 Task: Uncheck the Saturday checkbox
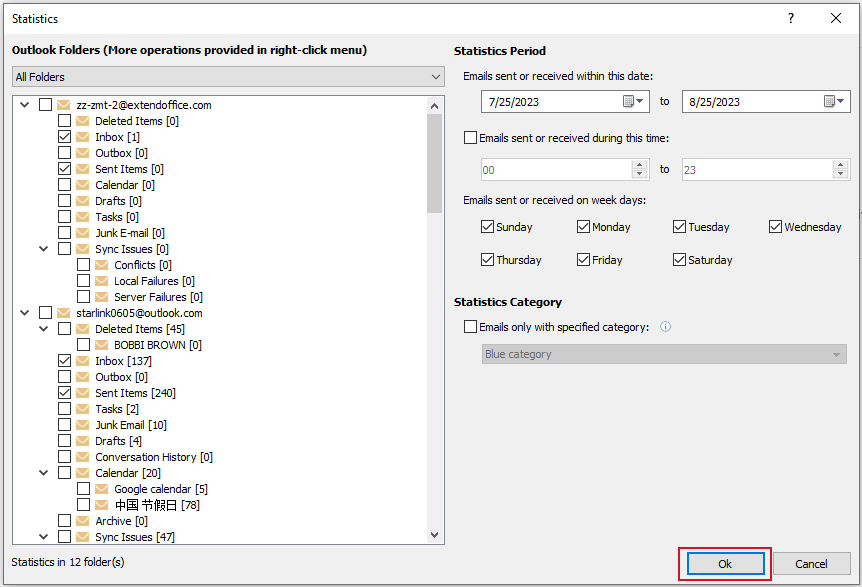(x=679, y=260)
